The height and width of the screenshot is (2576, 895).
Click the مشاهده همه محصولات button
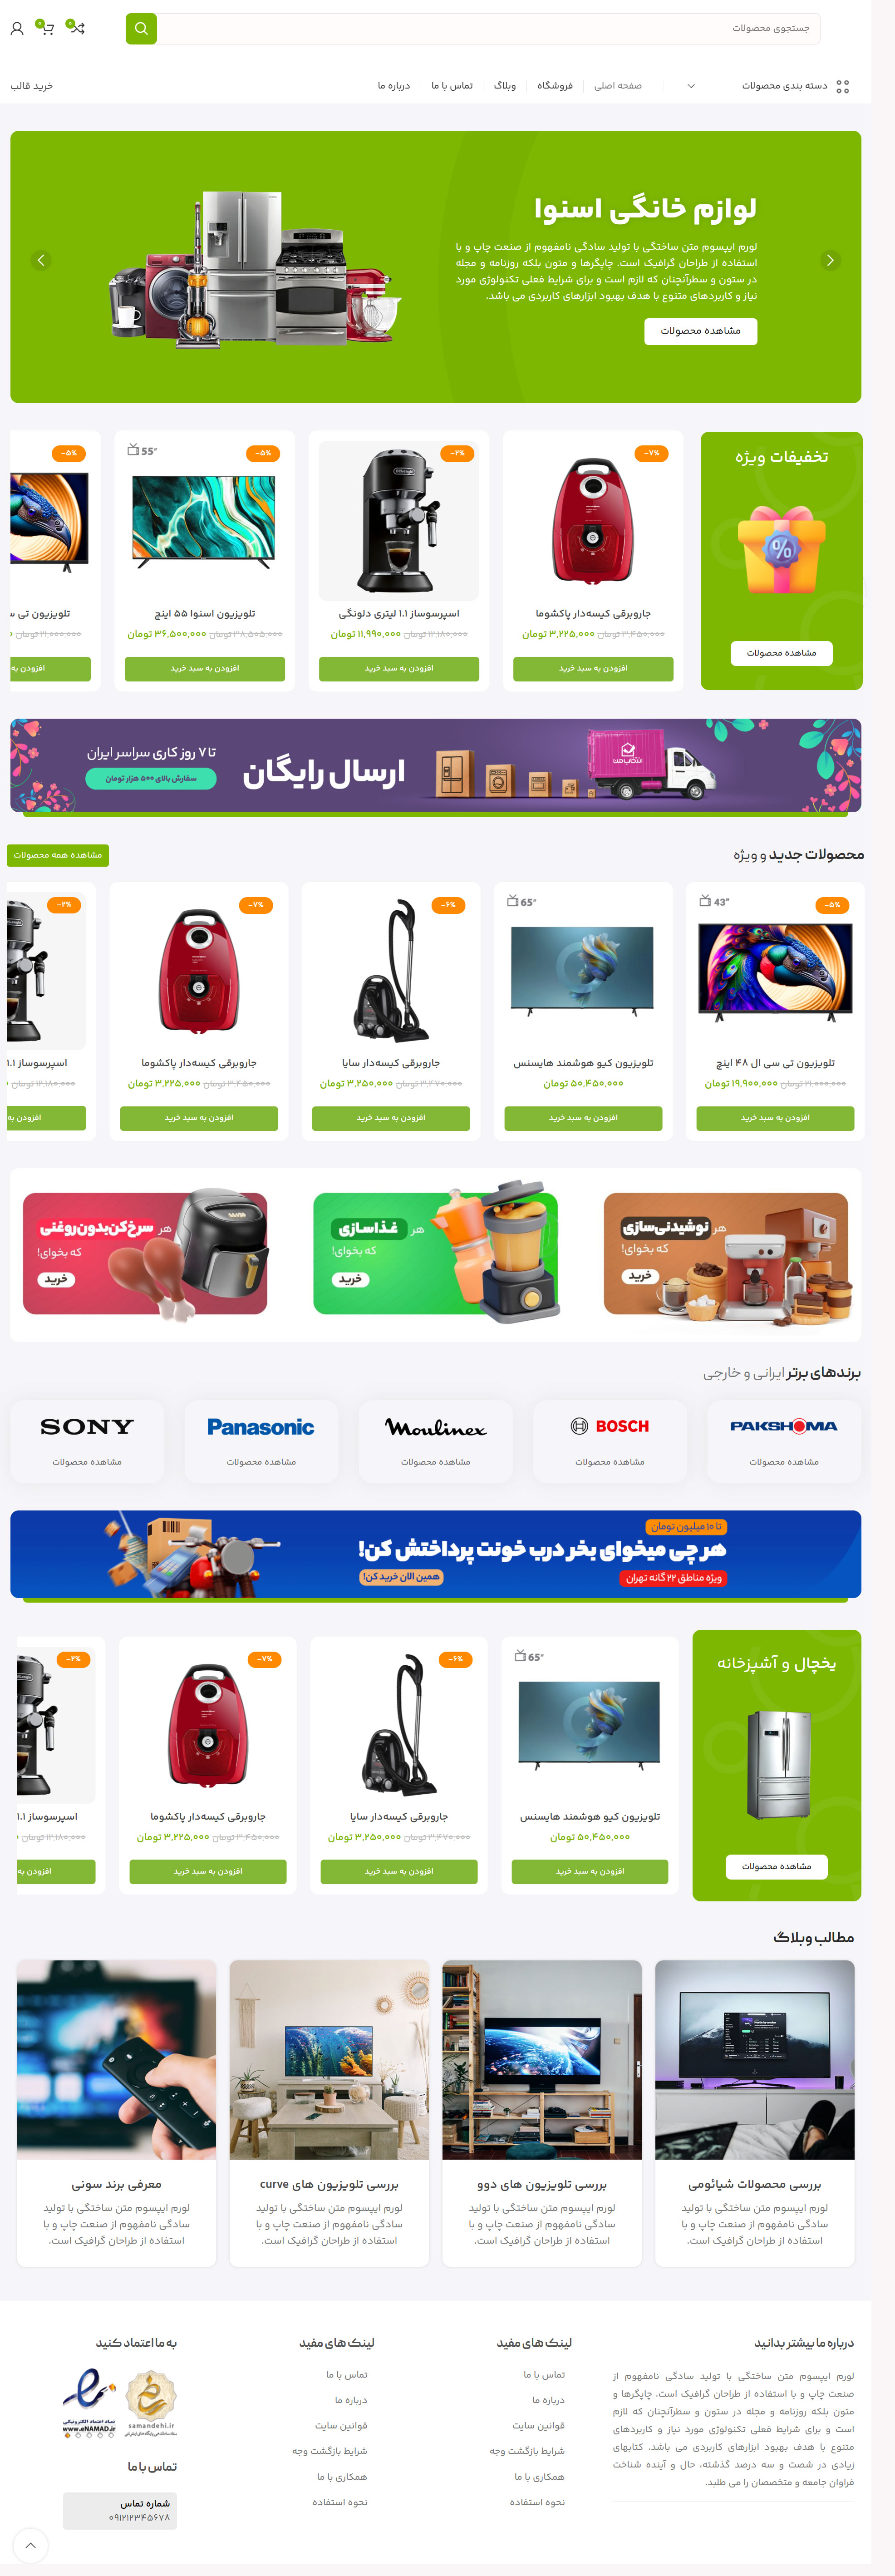point(58,855)
